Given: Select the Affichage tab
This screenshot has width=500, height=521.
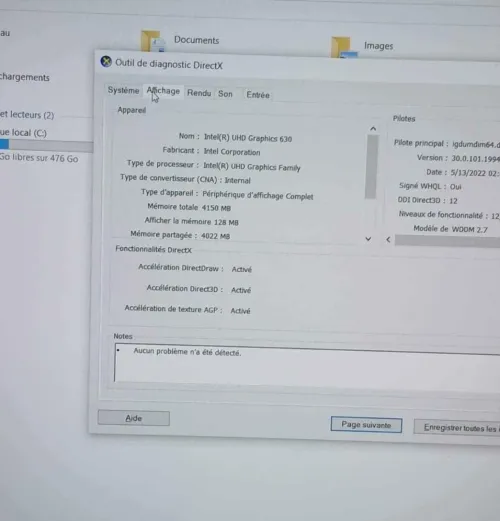Looking at the screenshot, I should (163, 91).
